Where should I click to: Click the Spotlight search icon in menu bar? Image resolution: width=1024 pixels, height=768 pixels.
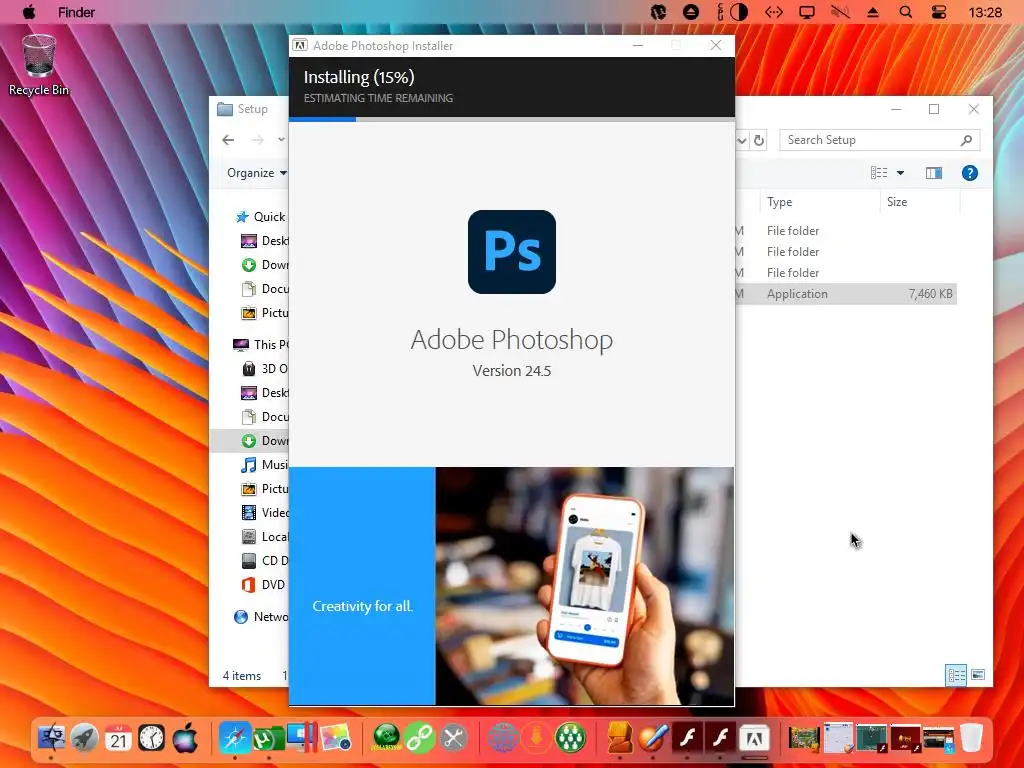(x=905, y=12)
